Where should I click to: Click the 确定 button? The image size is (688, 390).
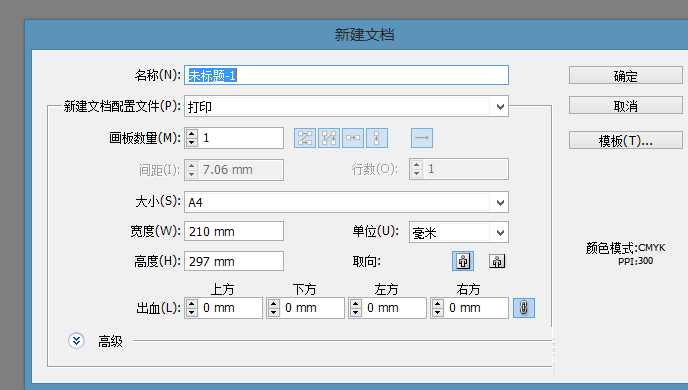coord(626,75)
